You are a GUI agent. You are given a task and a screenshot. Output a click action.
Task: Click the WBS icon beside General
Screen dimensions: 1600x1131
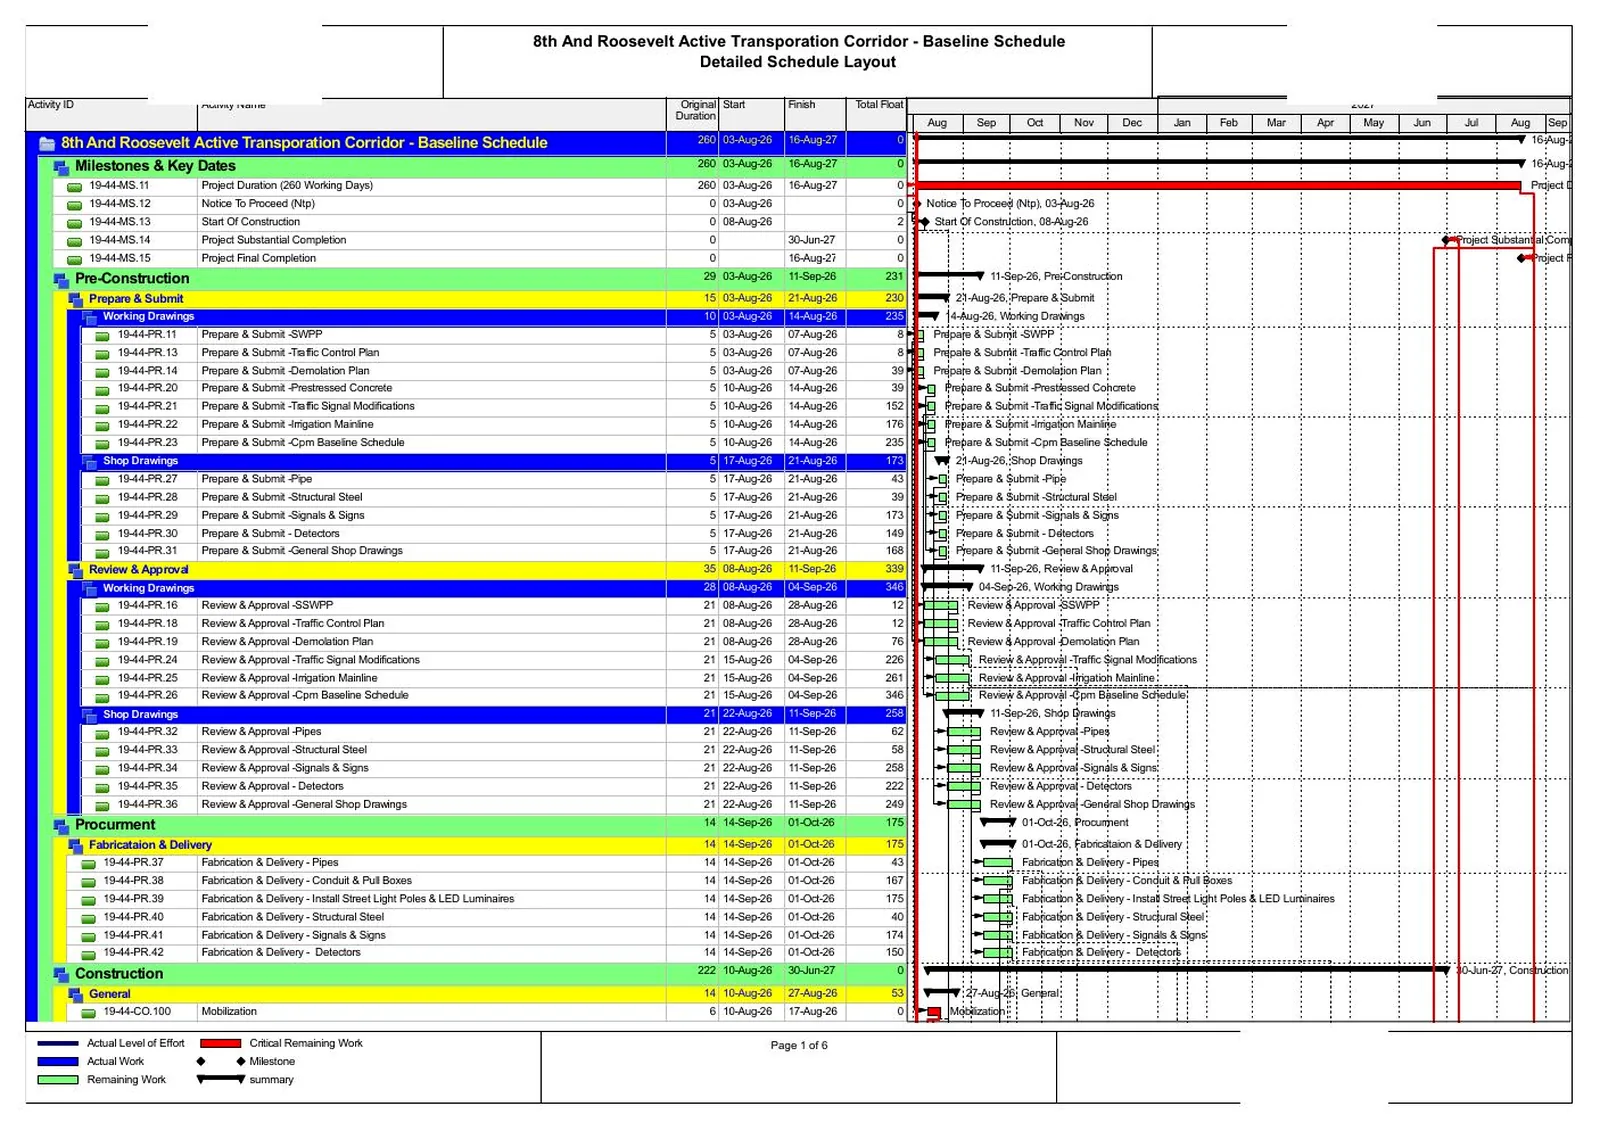(x=75, y=995)
